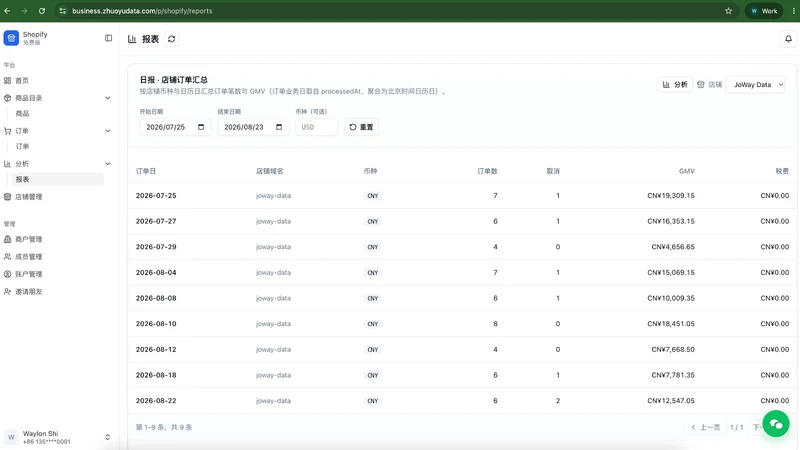Click the 2026-08-04 date cell

click(x=156, y=273)
